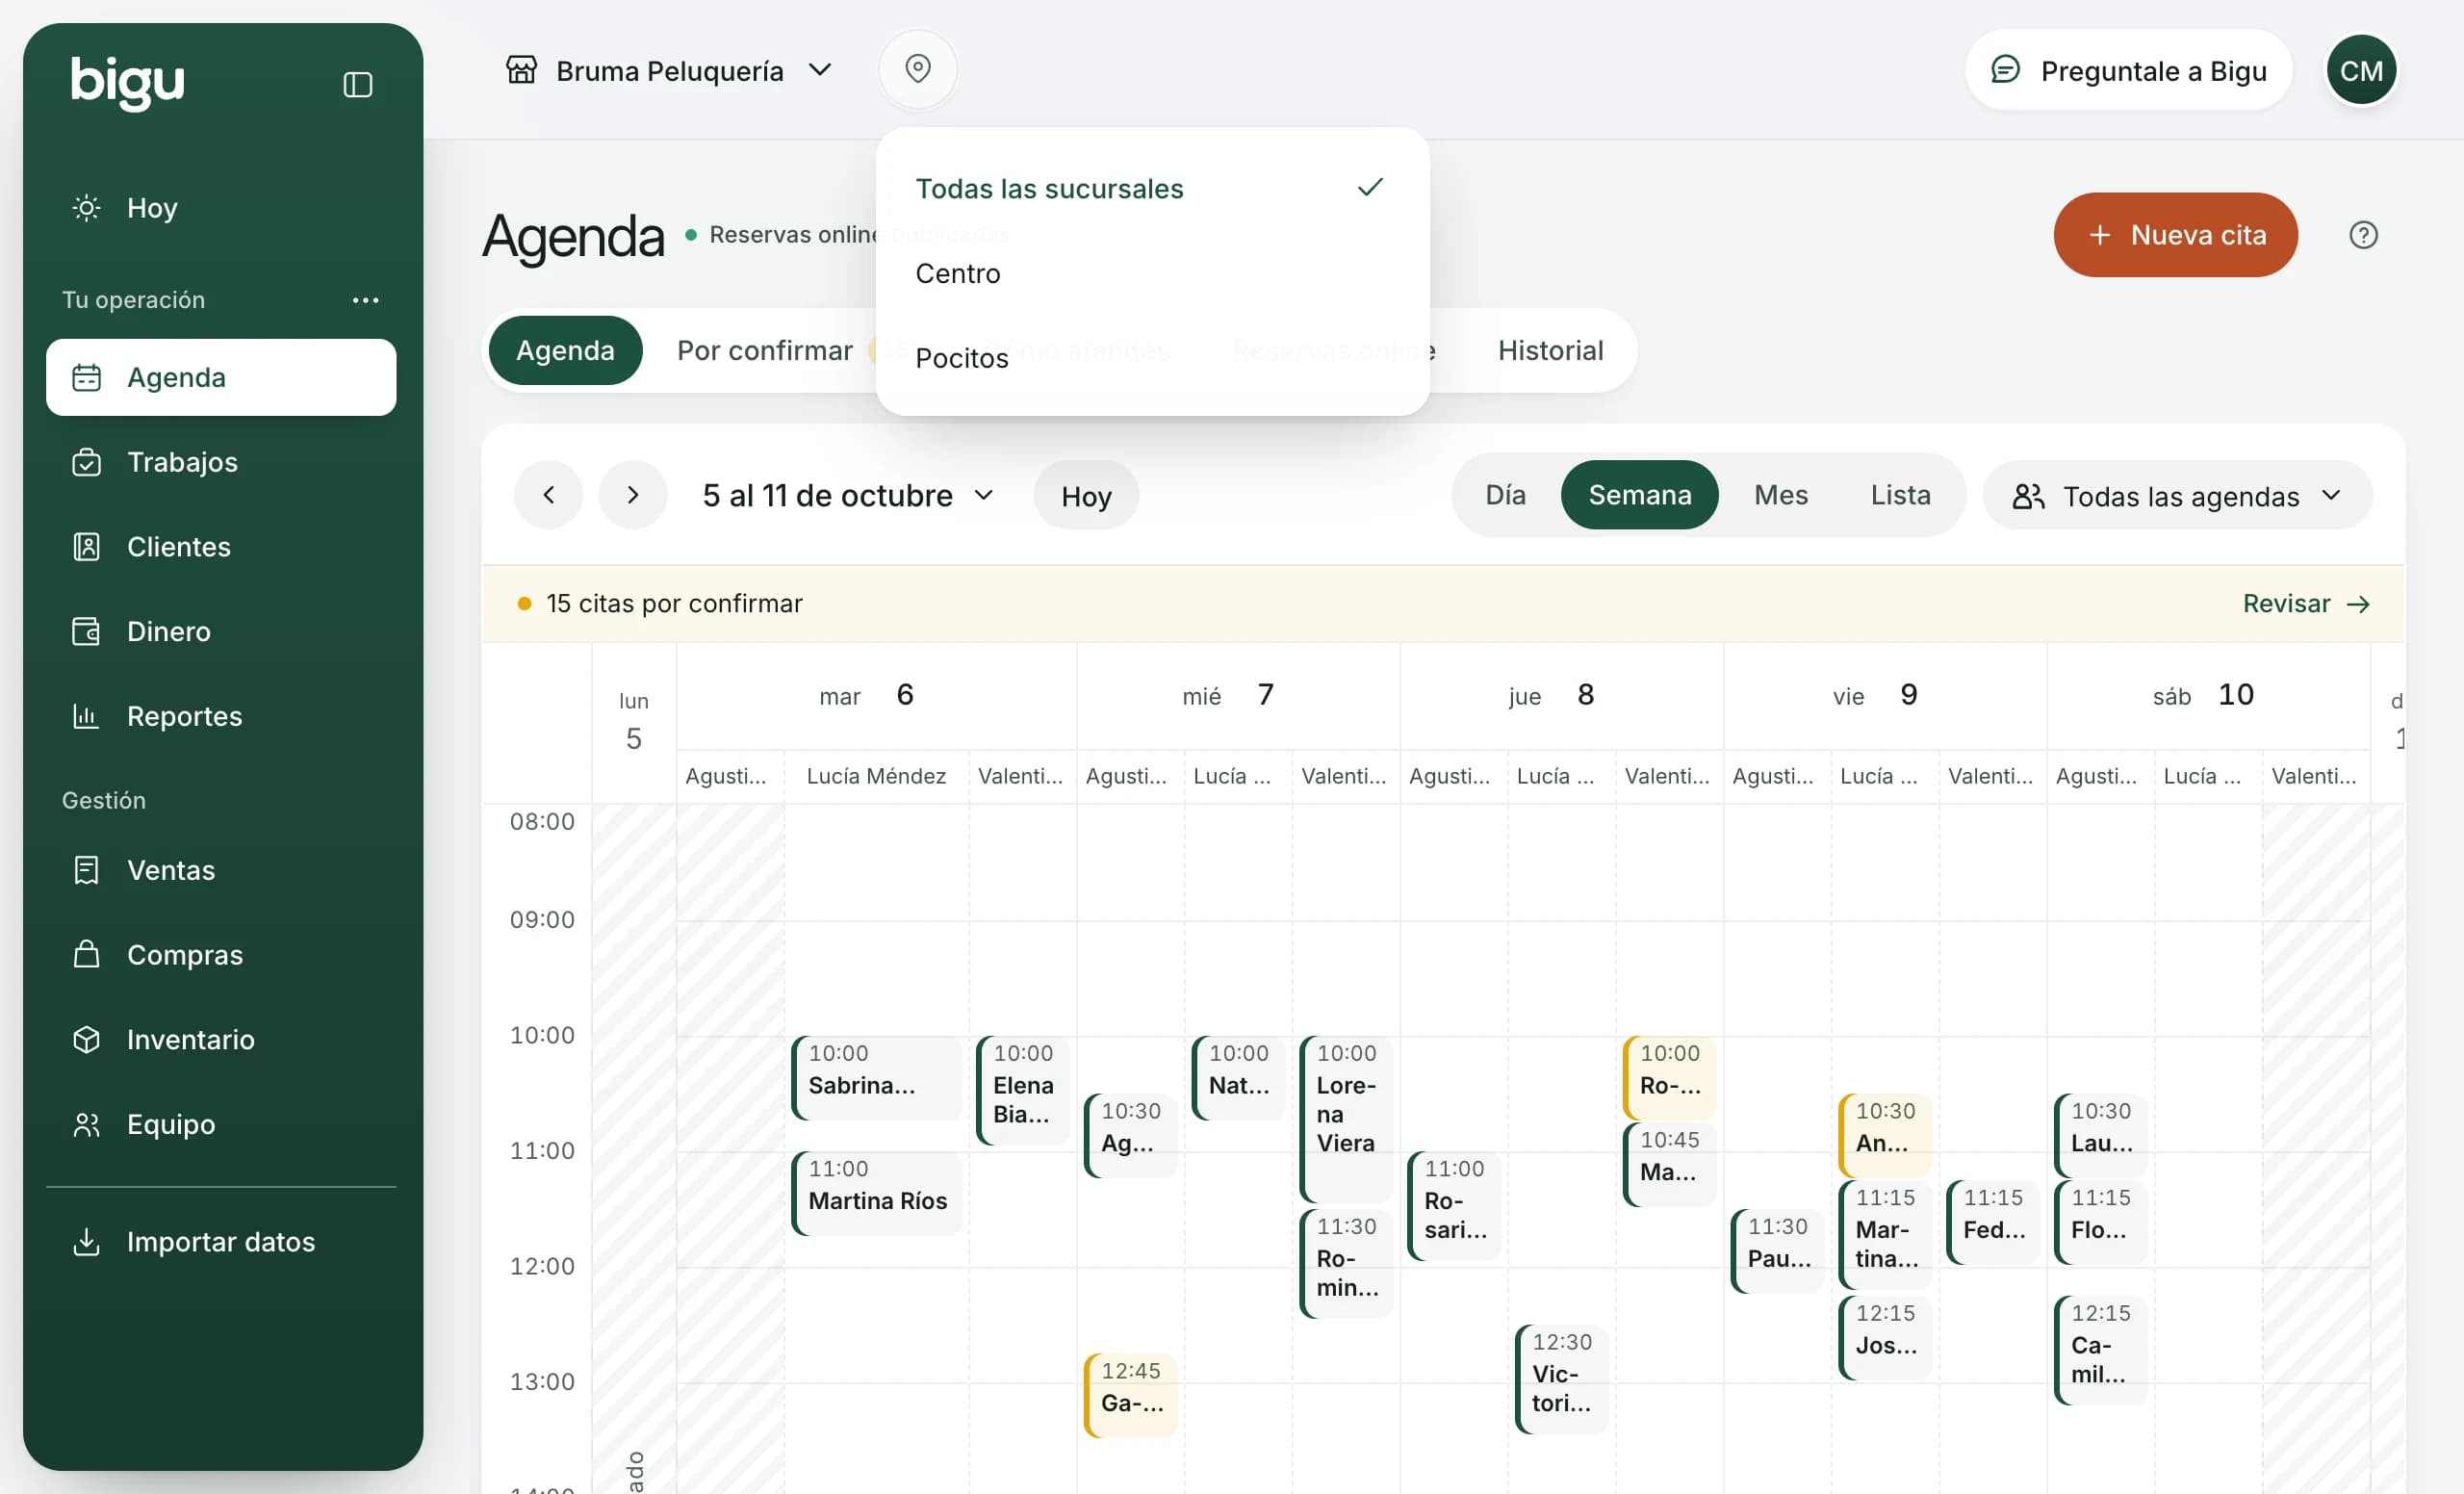Go to previous week arrow
The height and width of the screenshot is (1494, 2464).
[548, 495]
